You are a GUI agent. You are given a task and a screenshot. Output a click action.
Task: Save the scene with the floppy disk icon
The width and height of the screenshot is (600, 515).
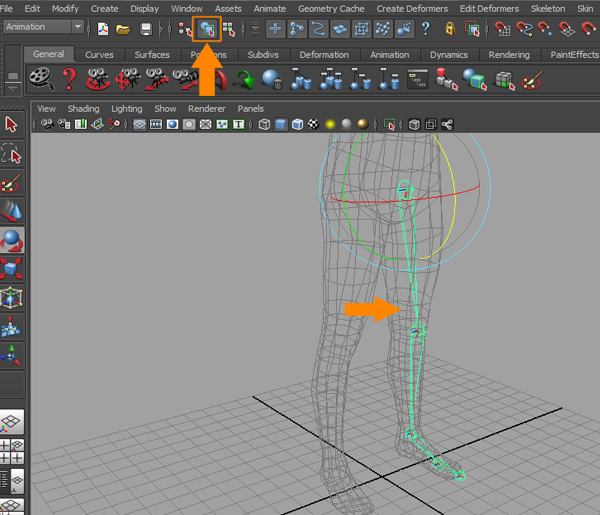(x=146, y=29)
